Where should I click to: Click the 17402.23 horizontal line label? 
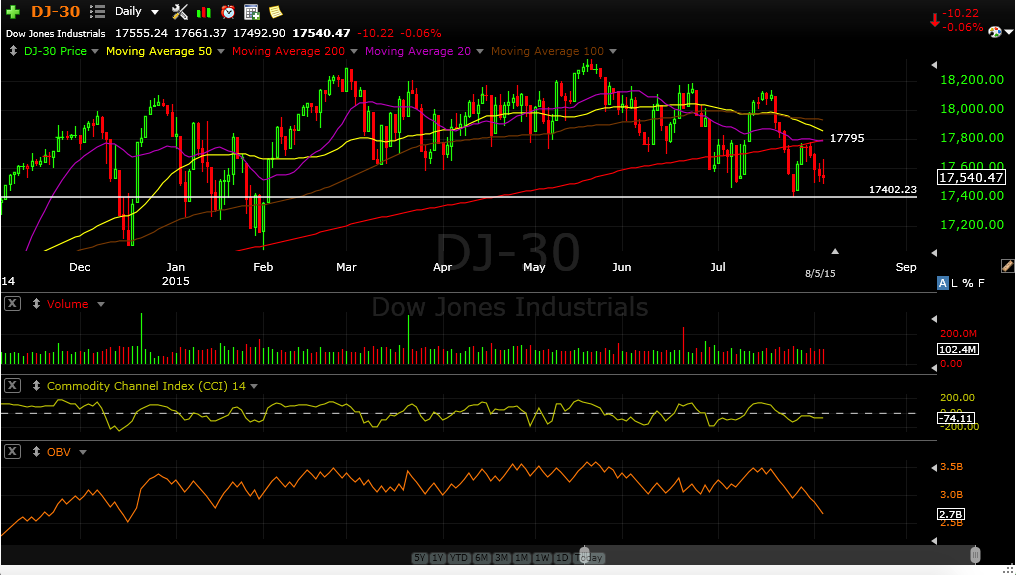pyautogui.click(x=893, y=189)
